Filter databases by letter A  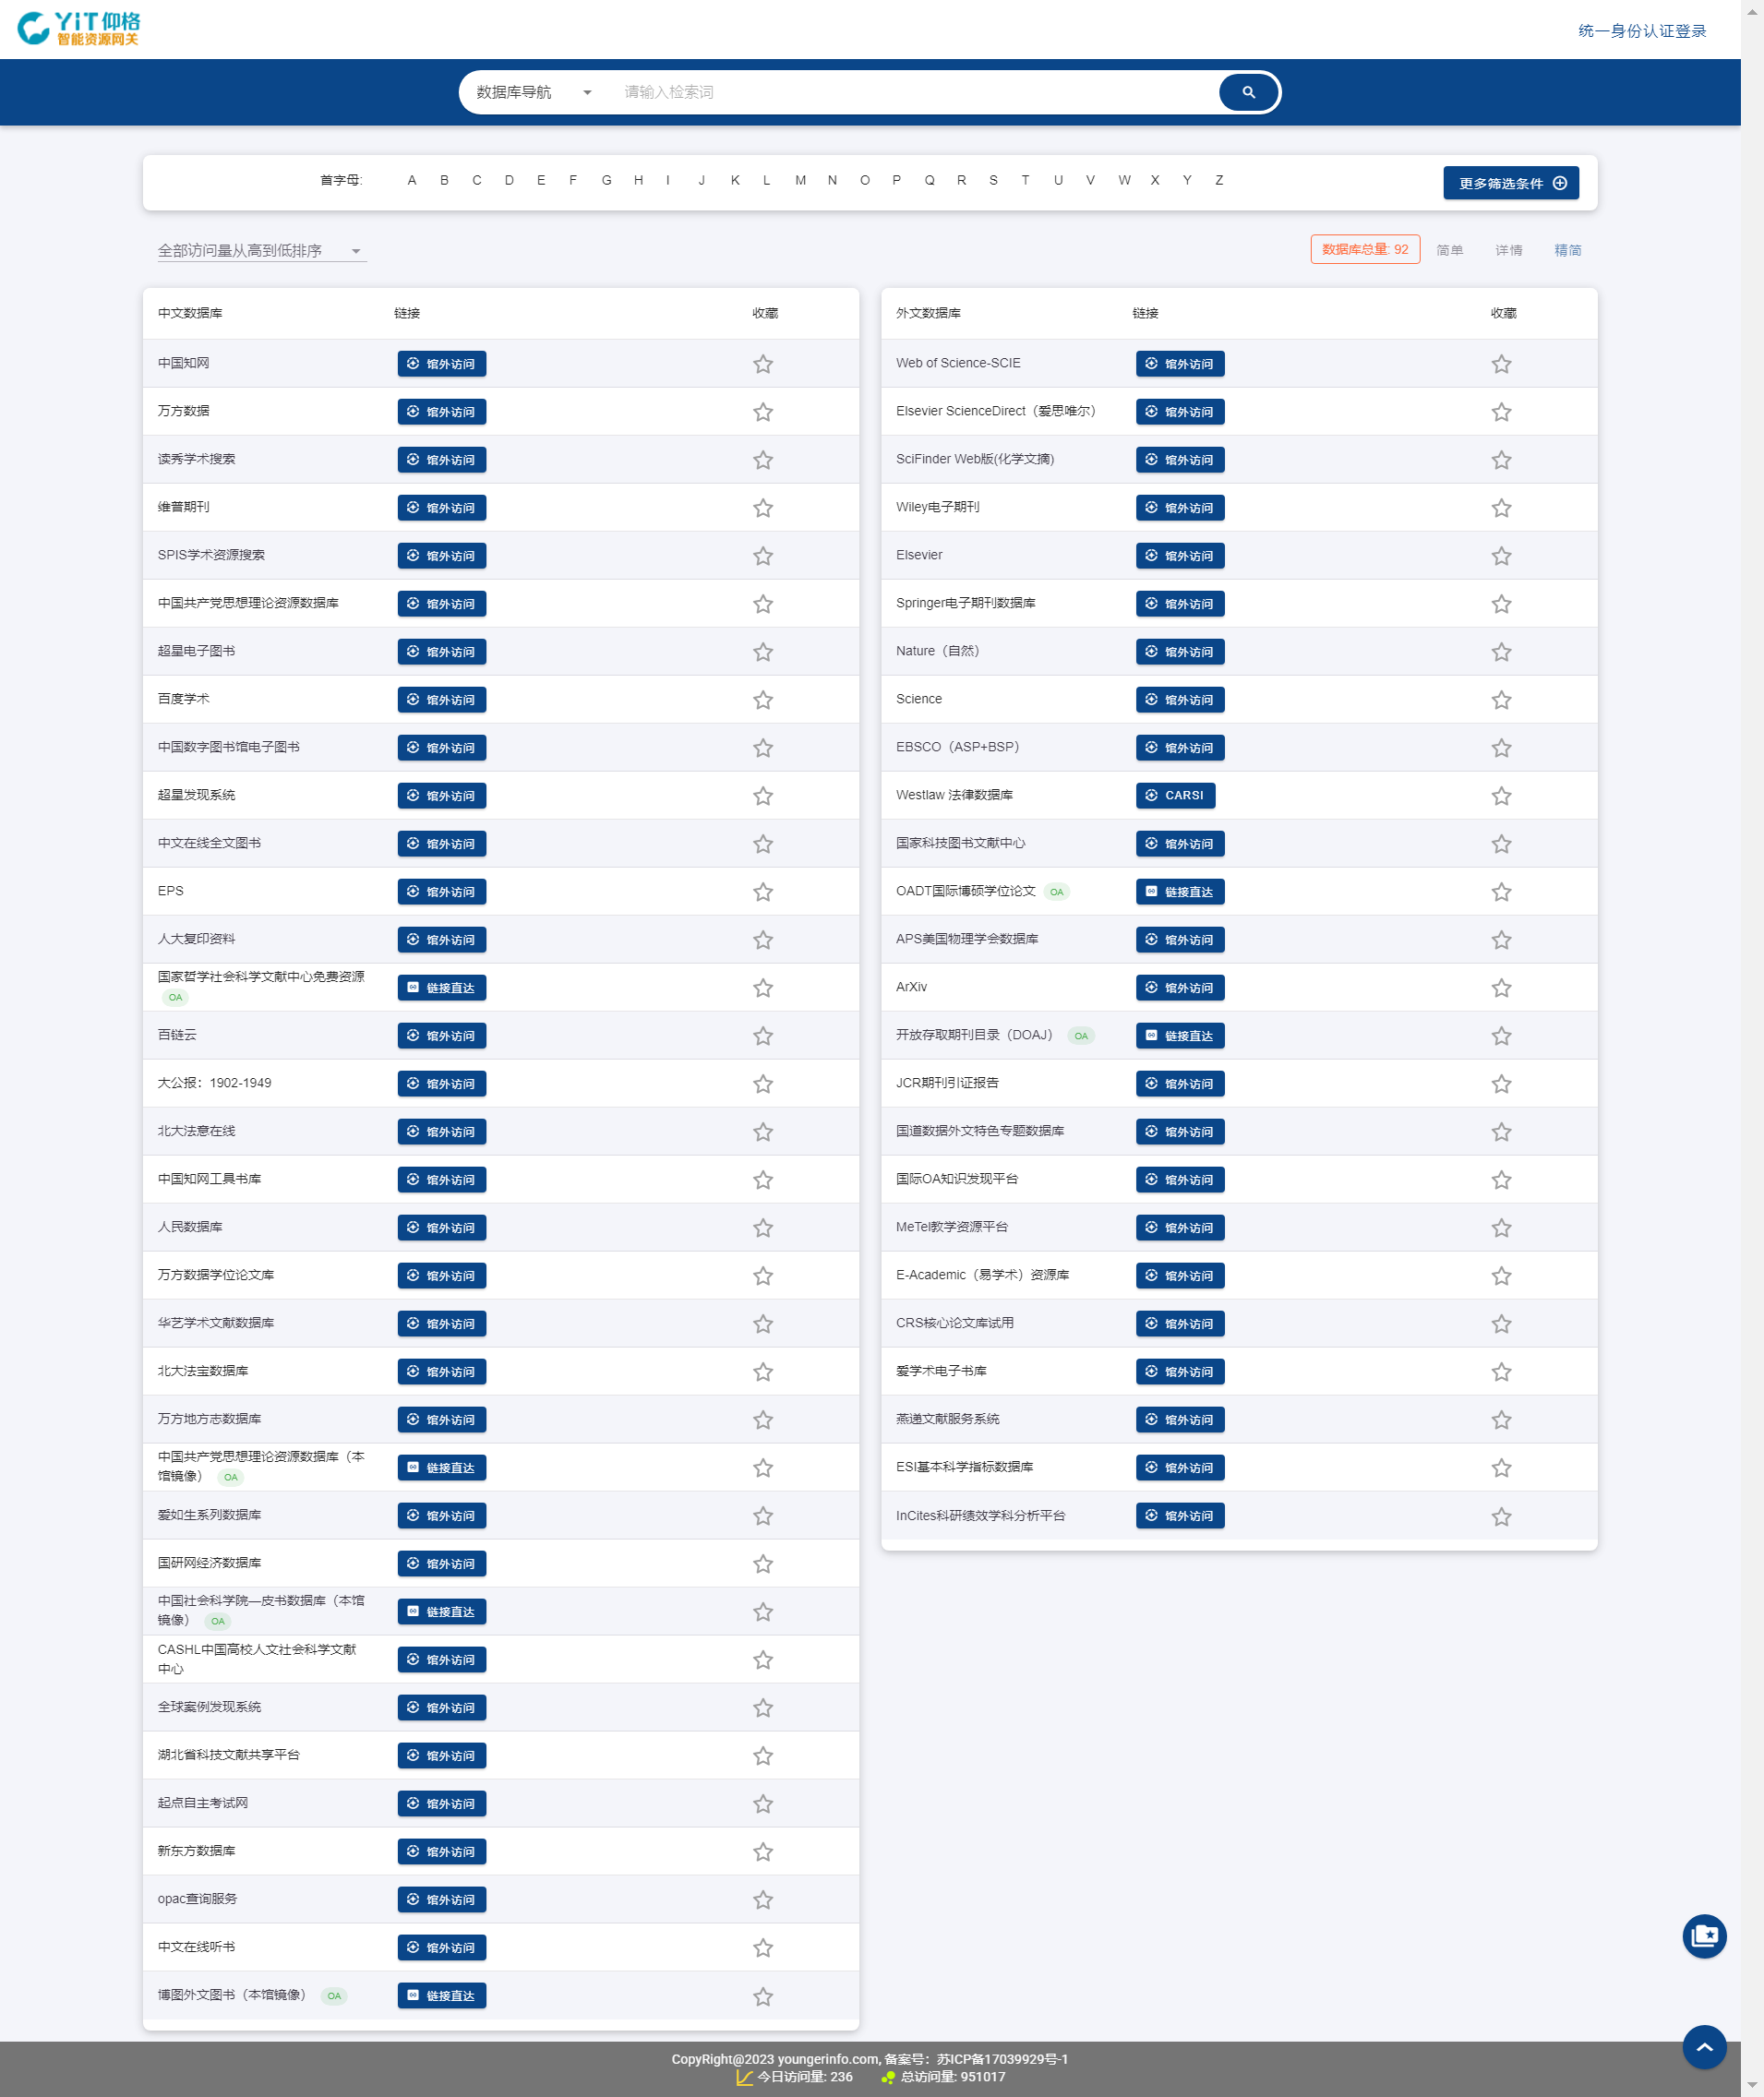pos(412,180)
